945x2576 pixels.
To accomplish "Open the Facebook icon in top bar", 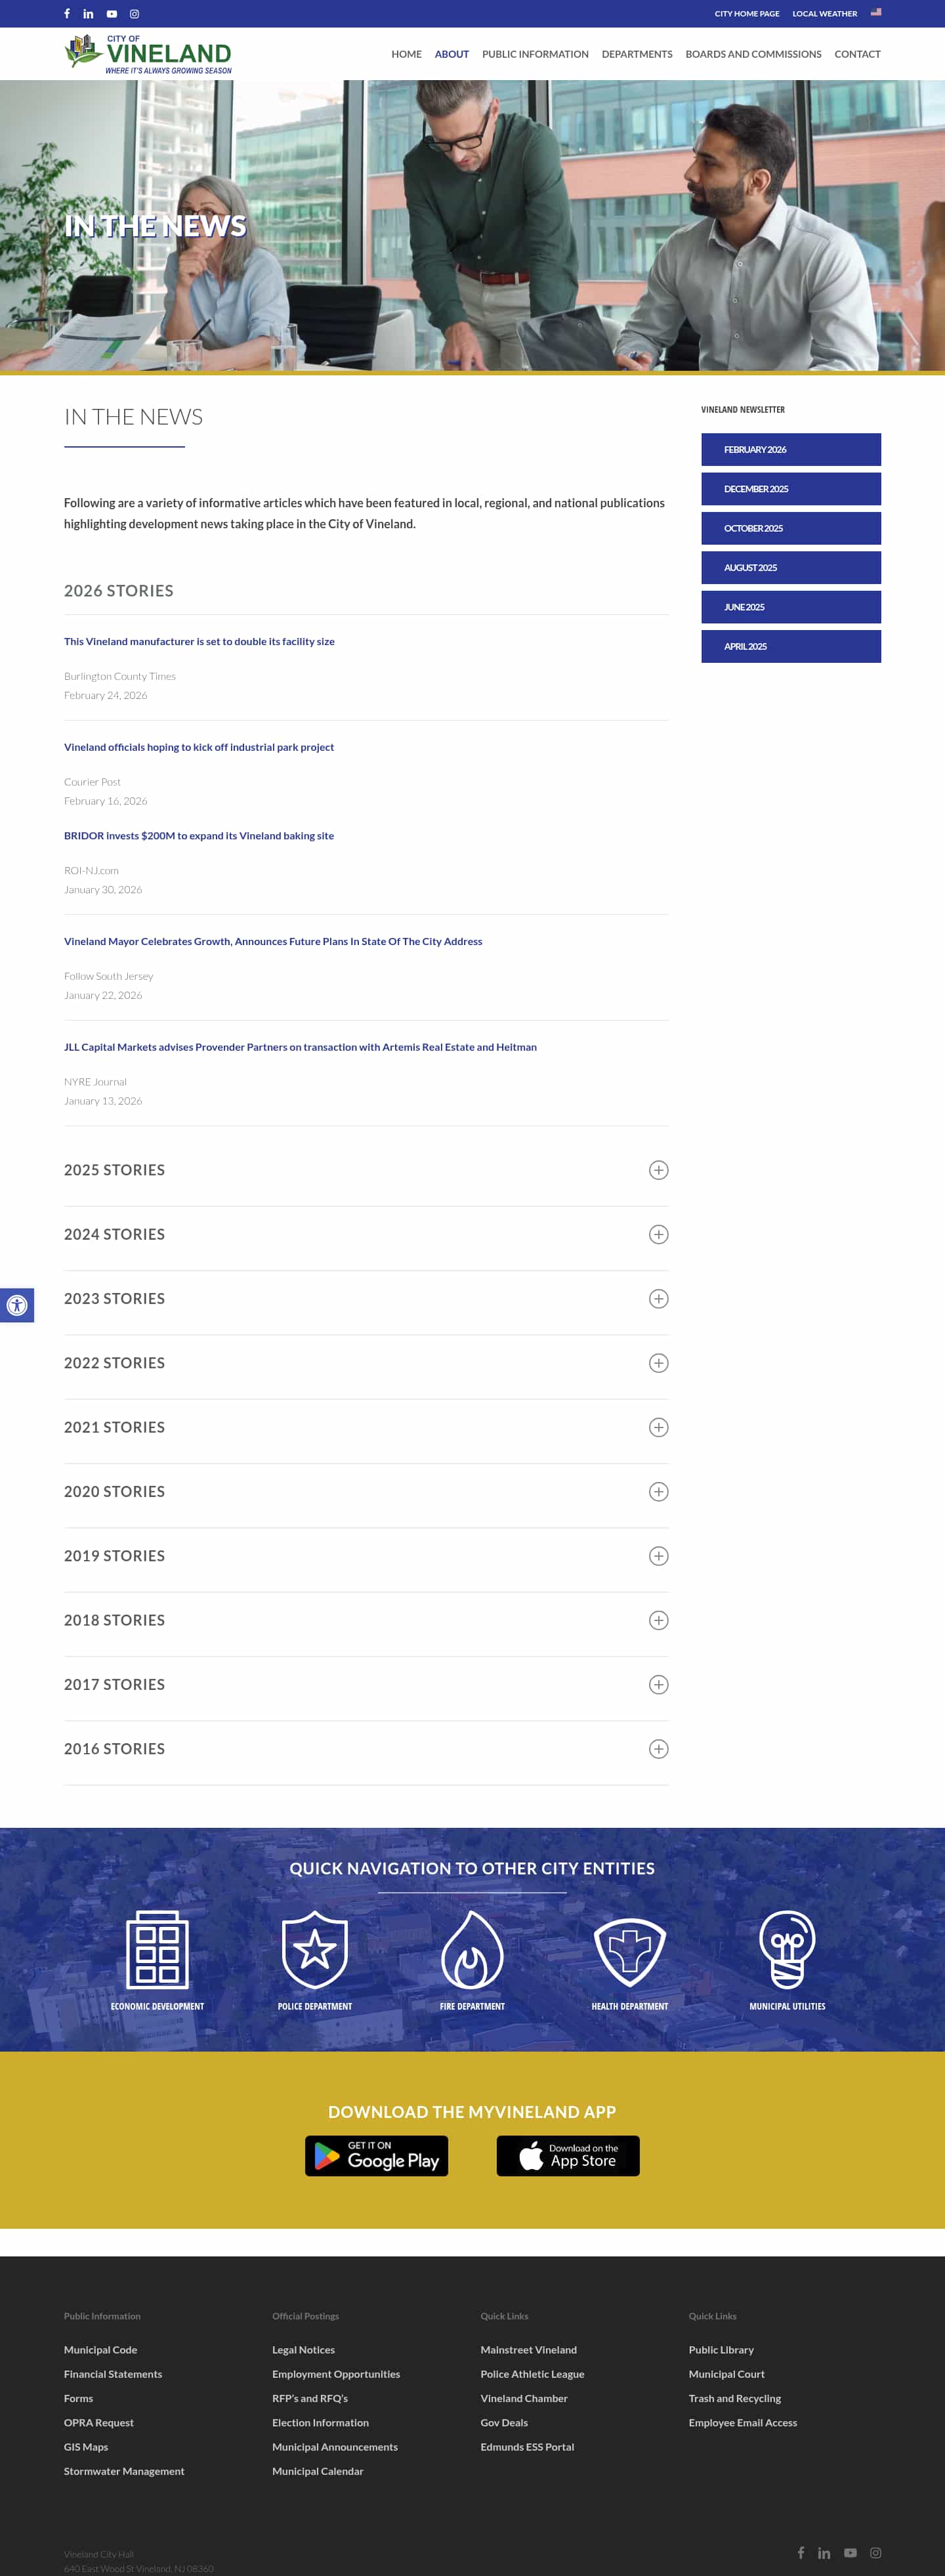I will (67, 14).
